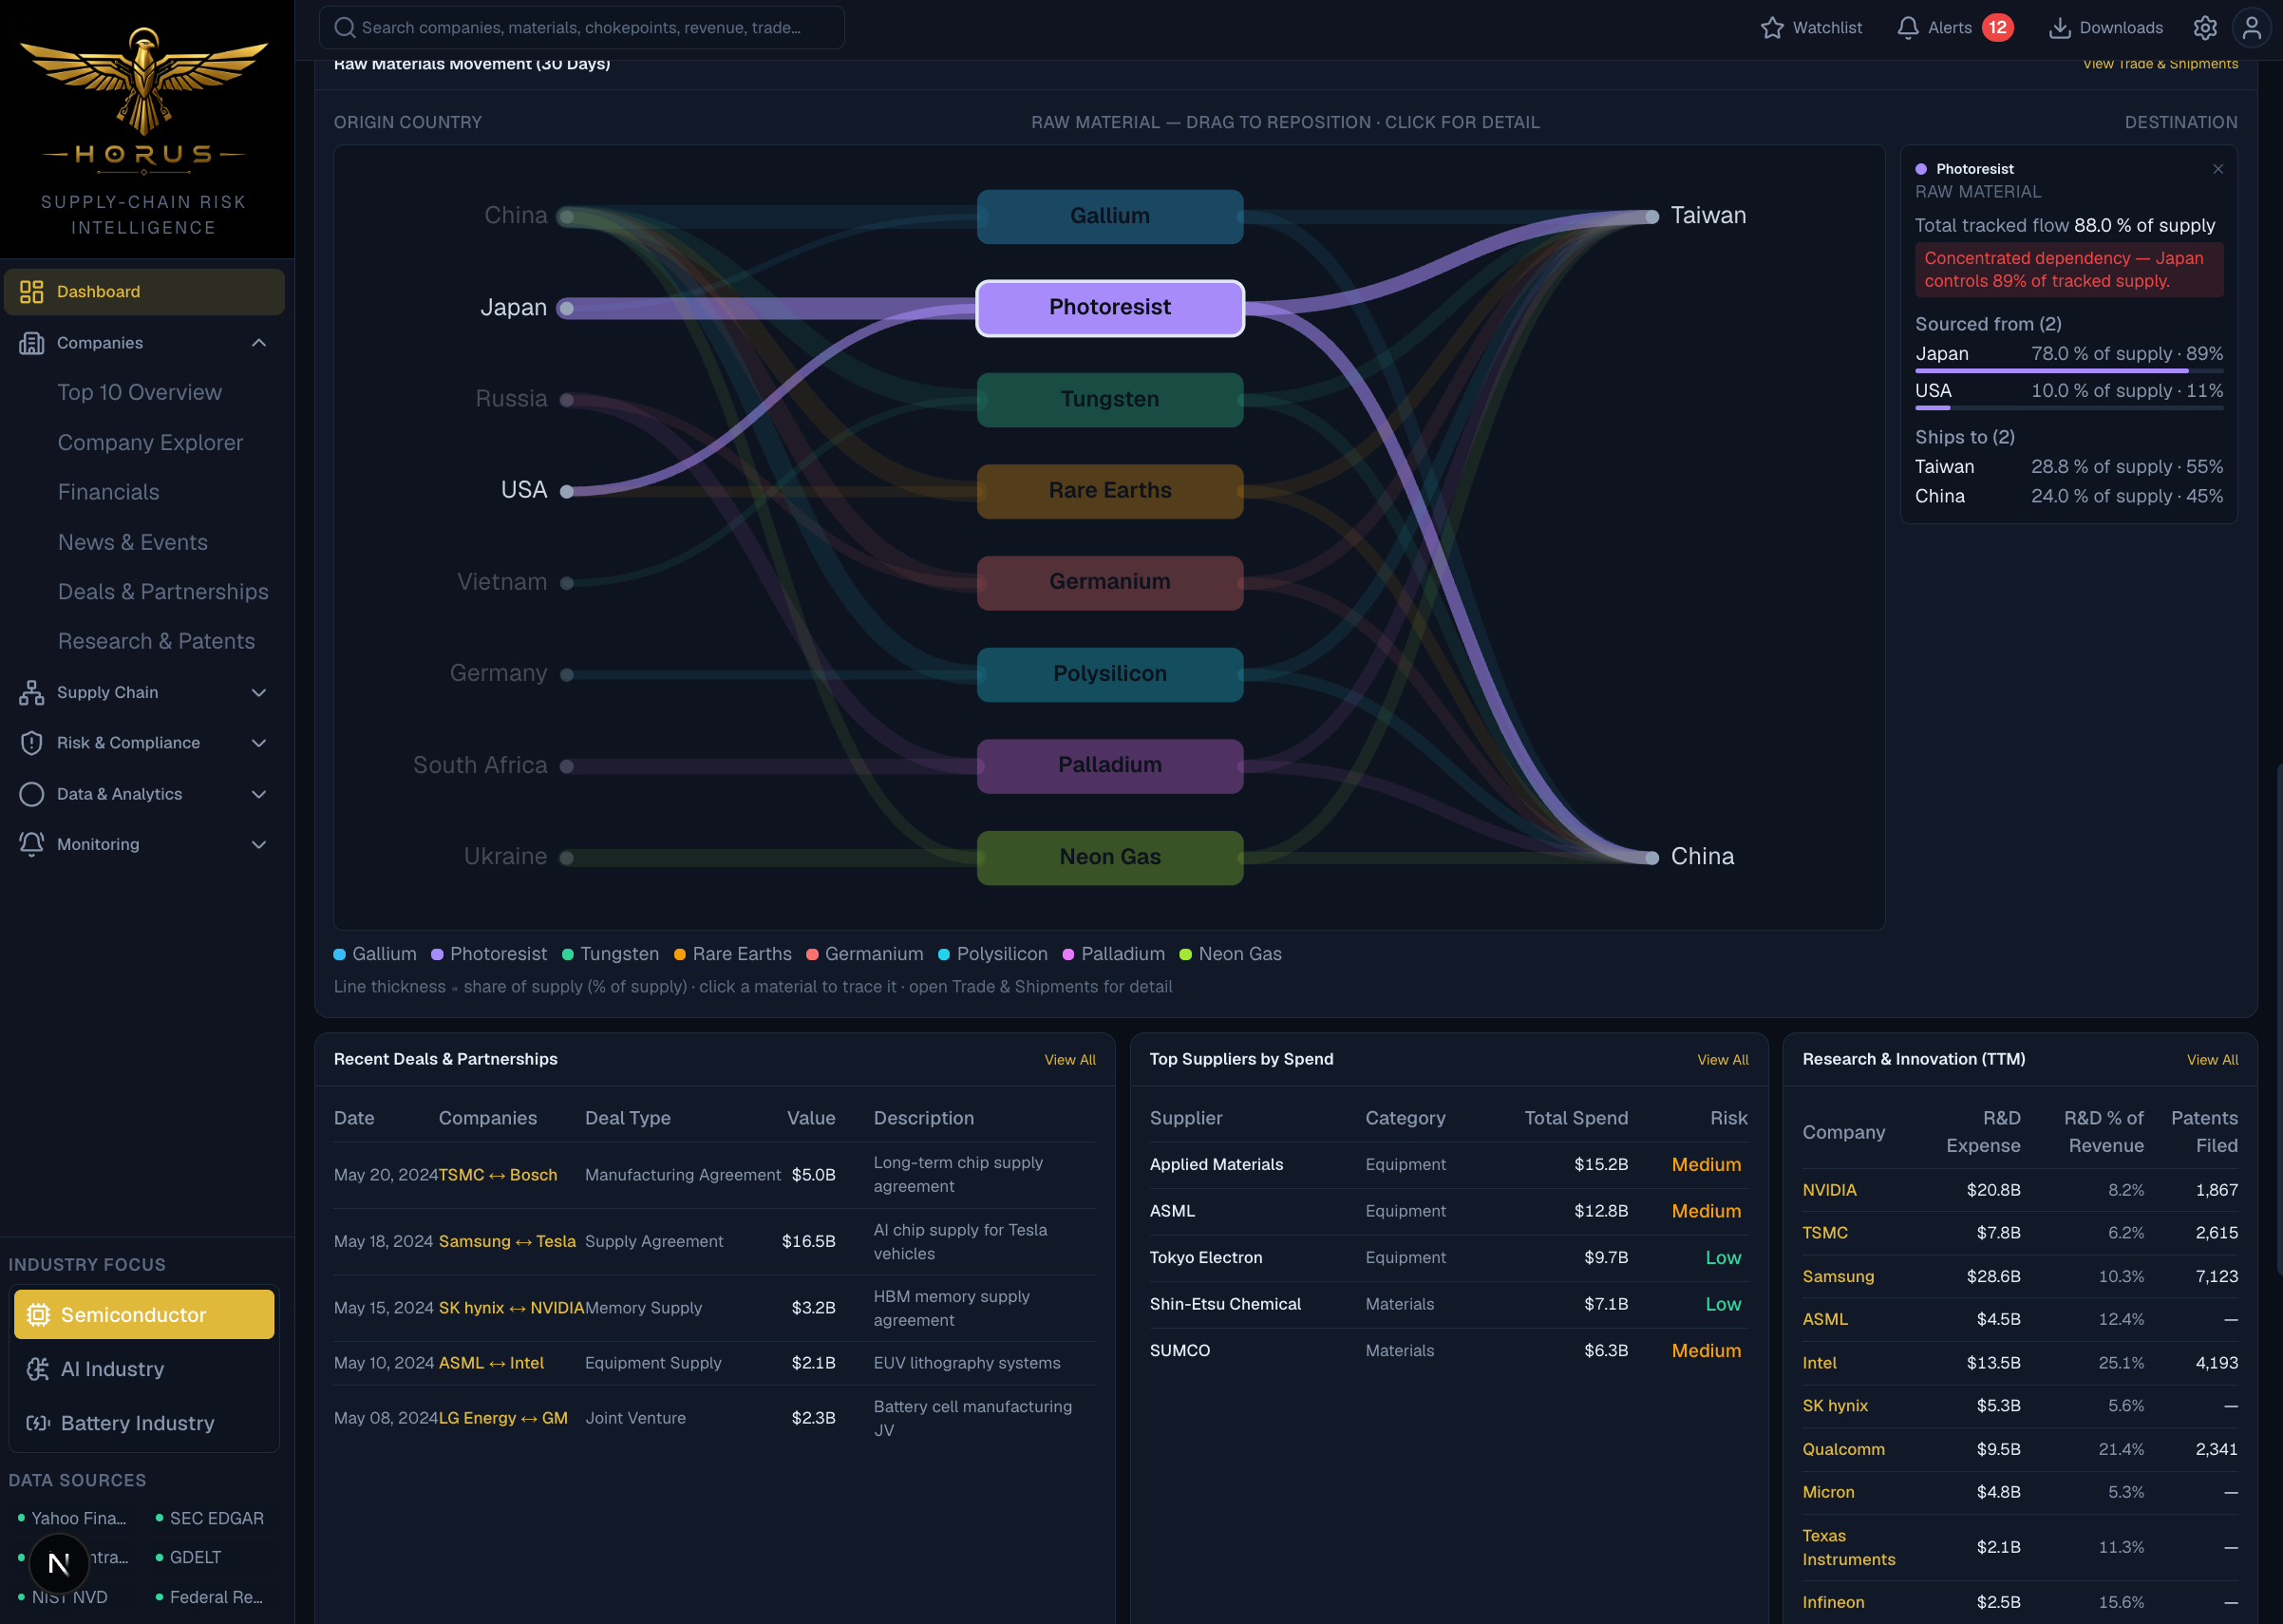Click the Supply Chain network icon
Image resolution: width=2283 pixels, height=1624 pixels.
(32, 693)
